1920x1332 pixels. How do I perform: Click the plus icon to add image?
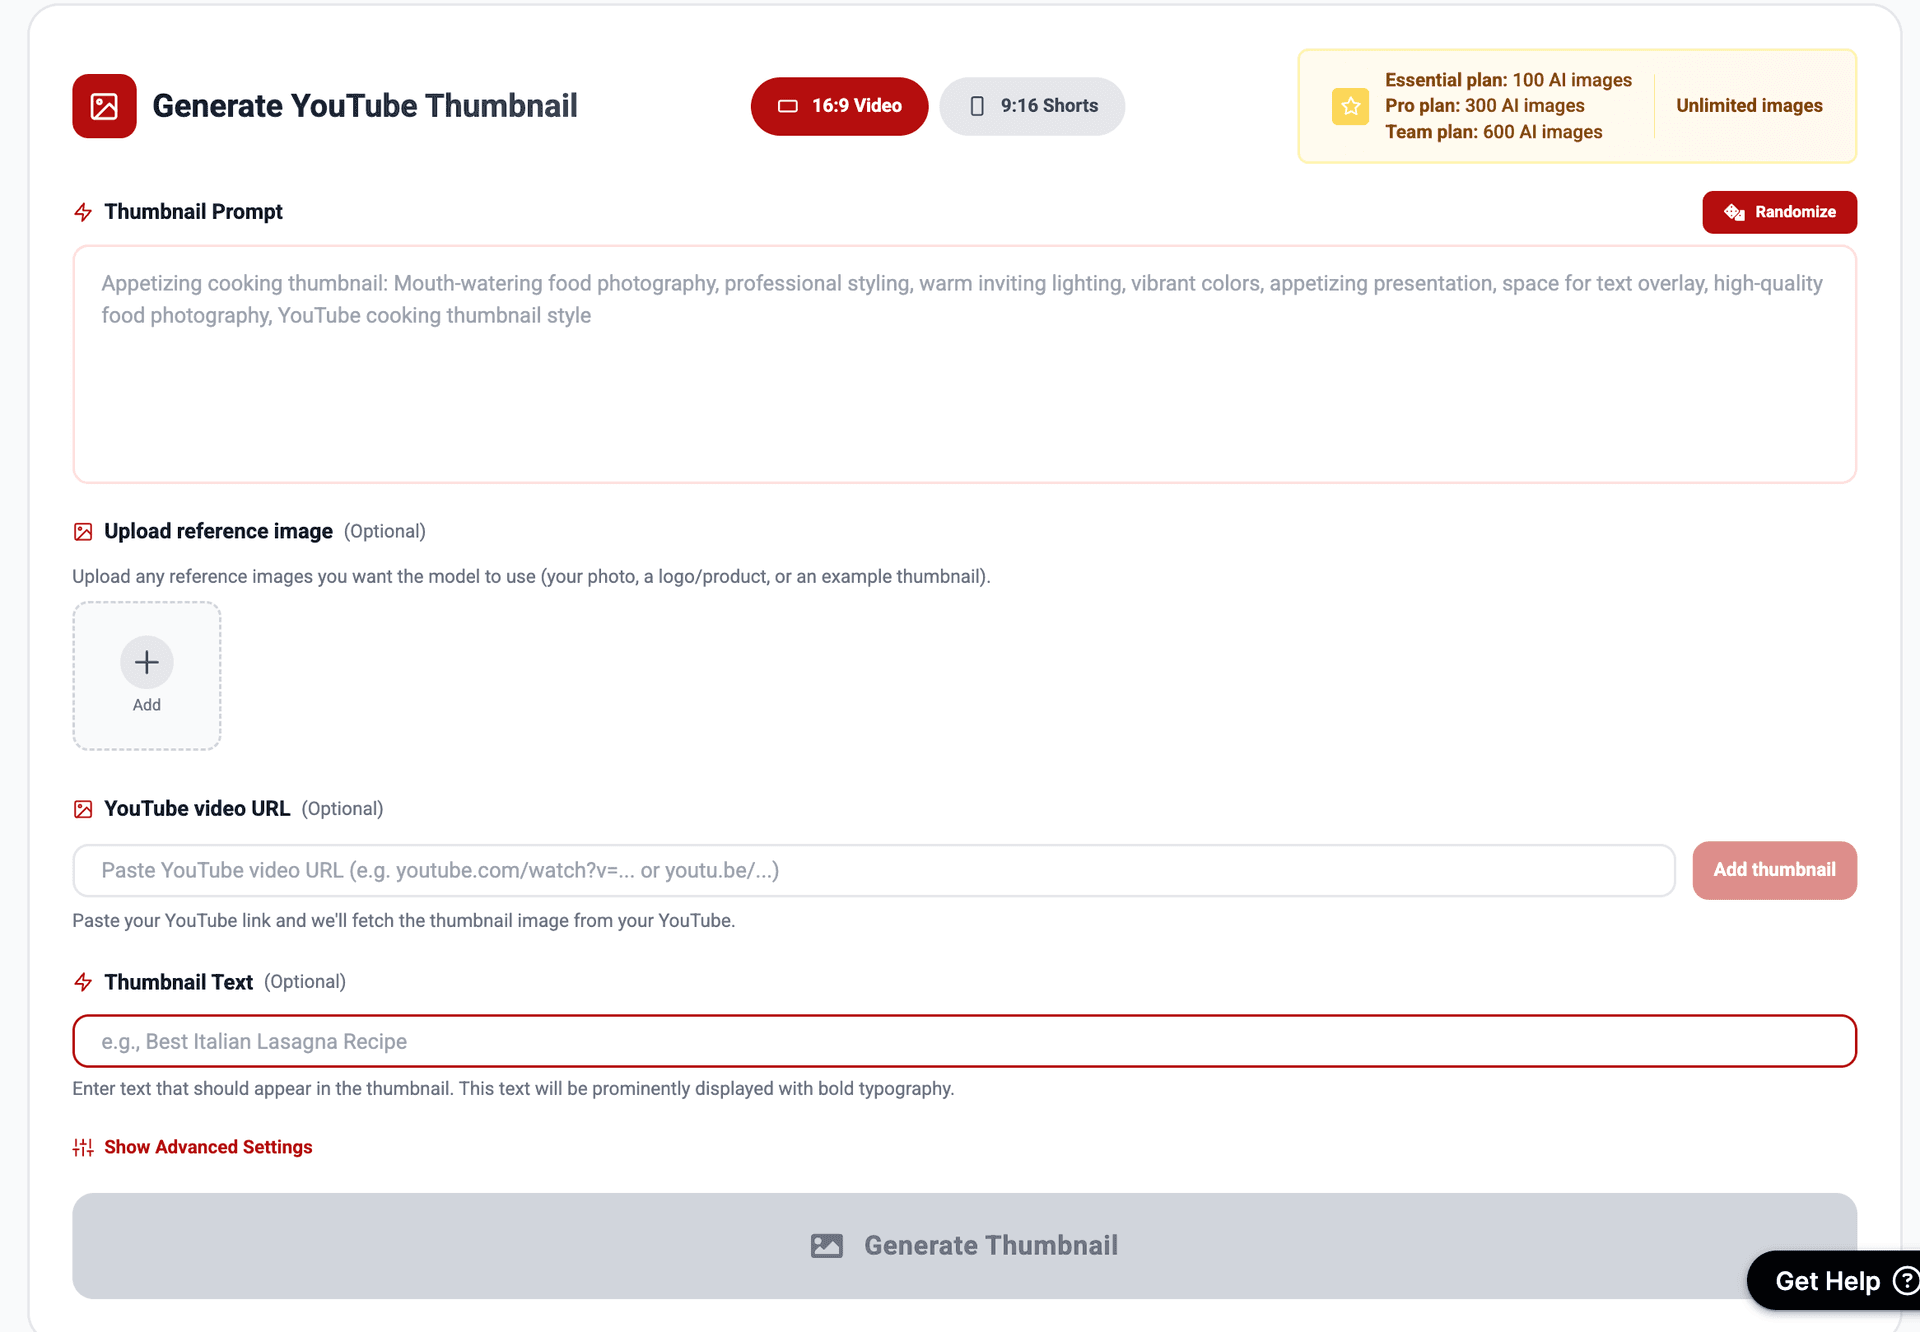point(147,662)
